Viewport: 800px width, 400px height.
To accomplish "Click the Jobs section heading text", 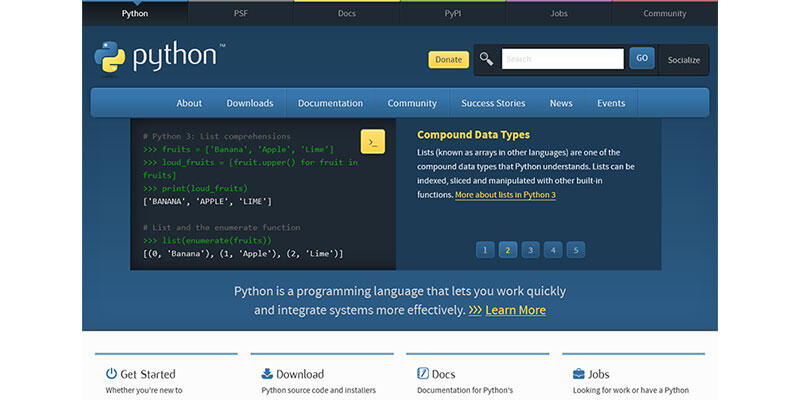I will [598, 374].
